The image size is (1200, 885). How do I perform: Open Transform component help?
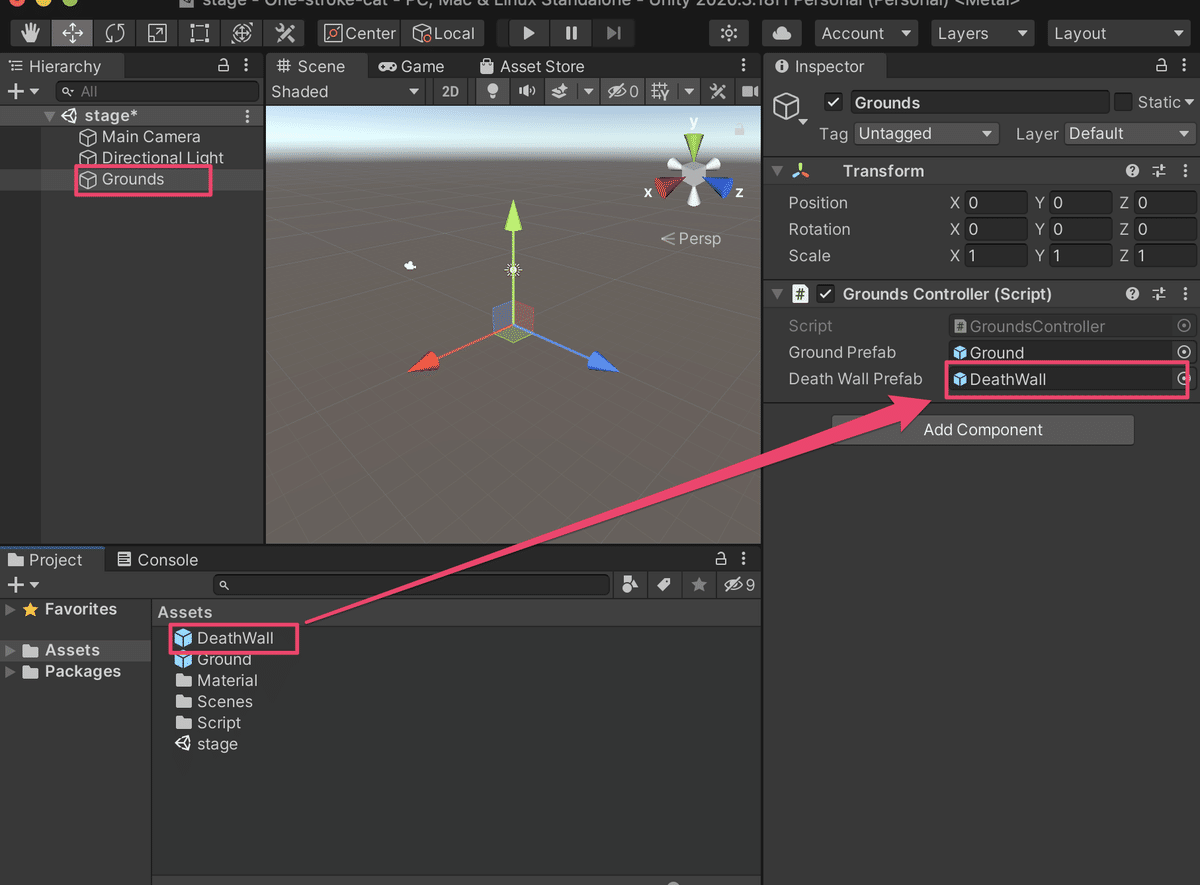pos(1132,171)
